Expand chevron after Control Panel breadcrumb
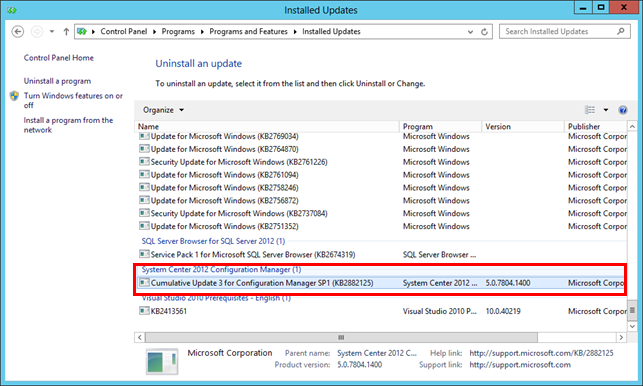Screen dimensions: 643x386 [155, 32]
